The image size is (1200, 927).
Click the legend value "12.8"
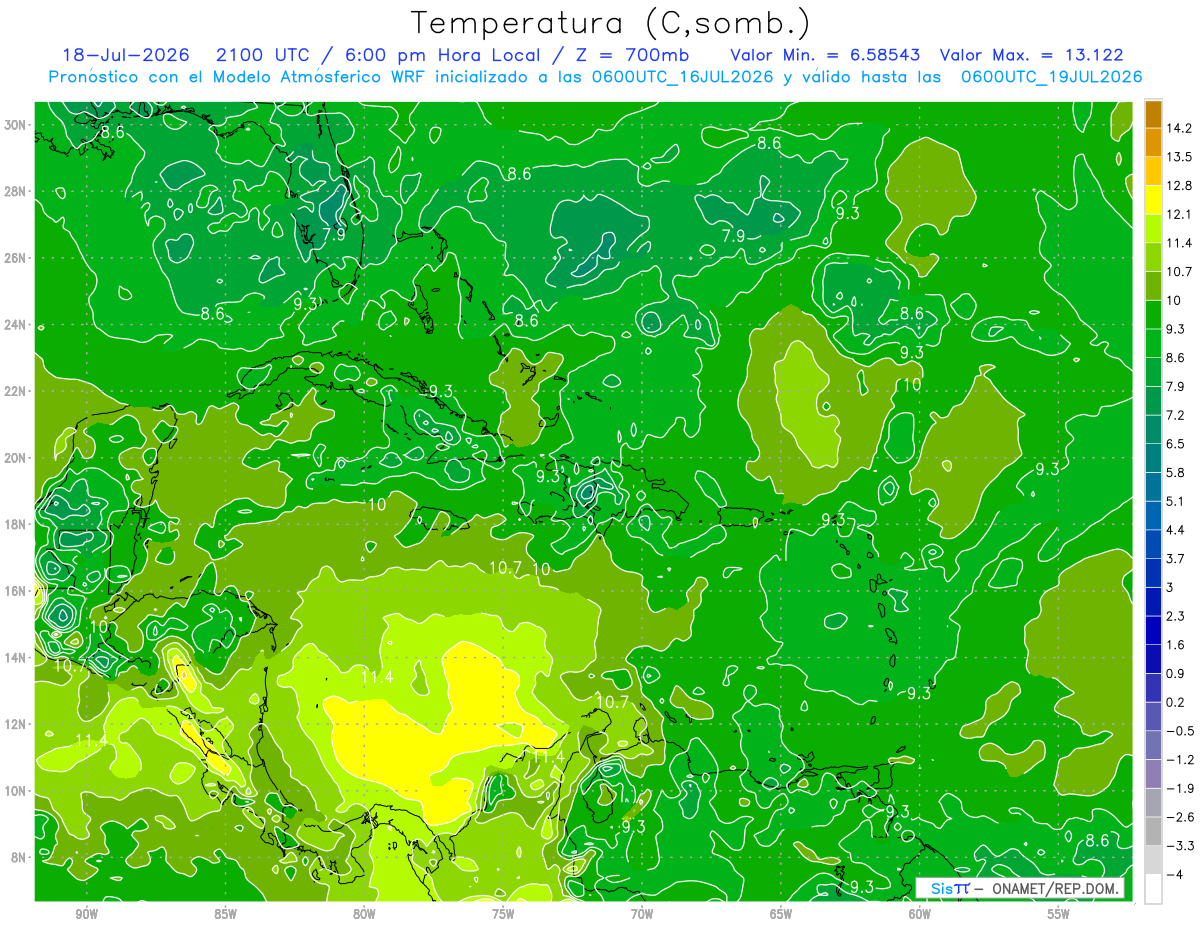(x=1181, y=185)
